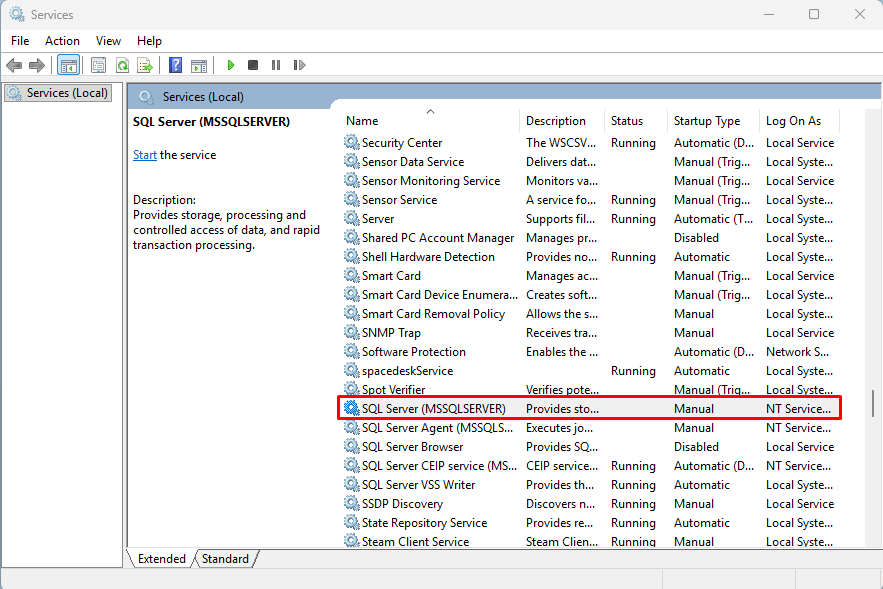Click the Pause Service toolbar icon
The height and width of the screenshot is (589, 883).
(x=276, y=65)
